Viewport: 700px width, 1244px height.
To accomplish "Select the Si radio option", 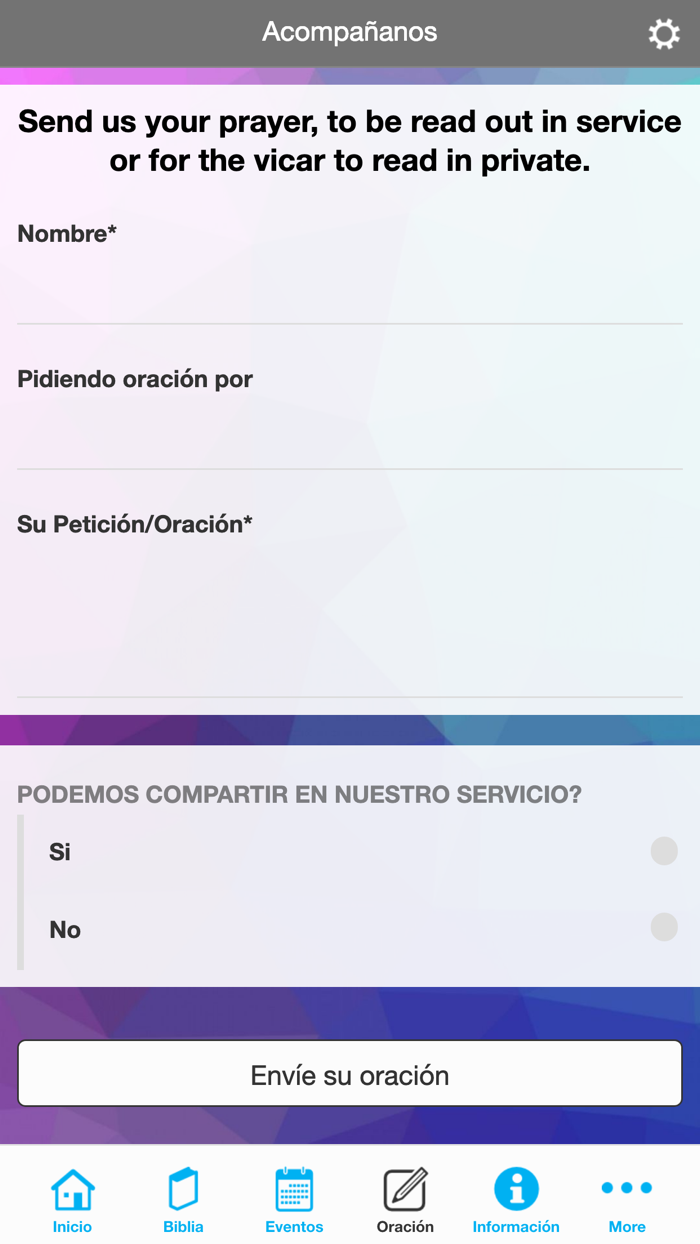I will click(x=663, y=851).
